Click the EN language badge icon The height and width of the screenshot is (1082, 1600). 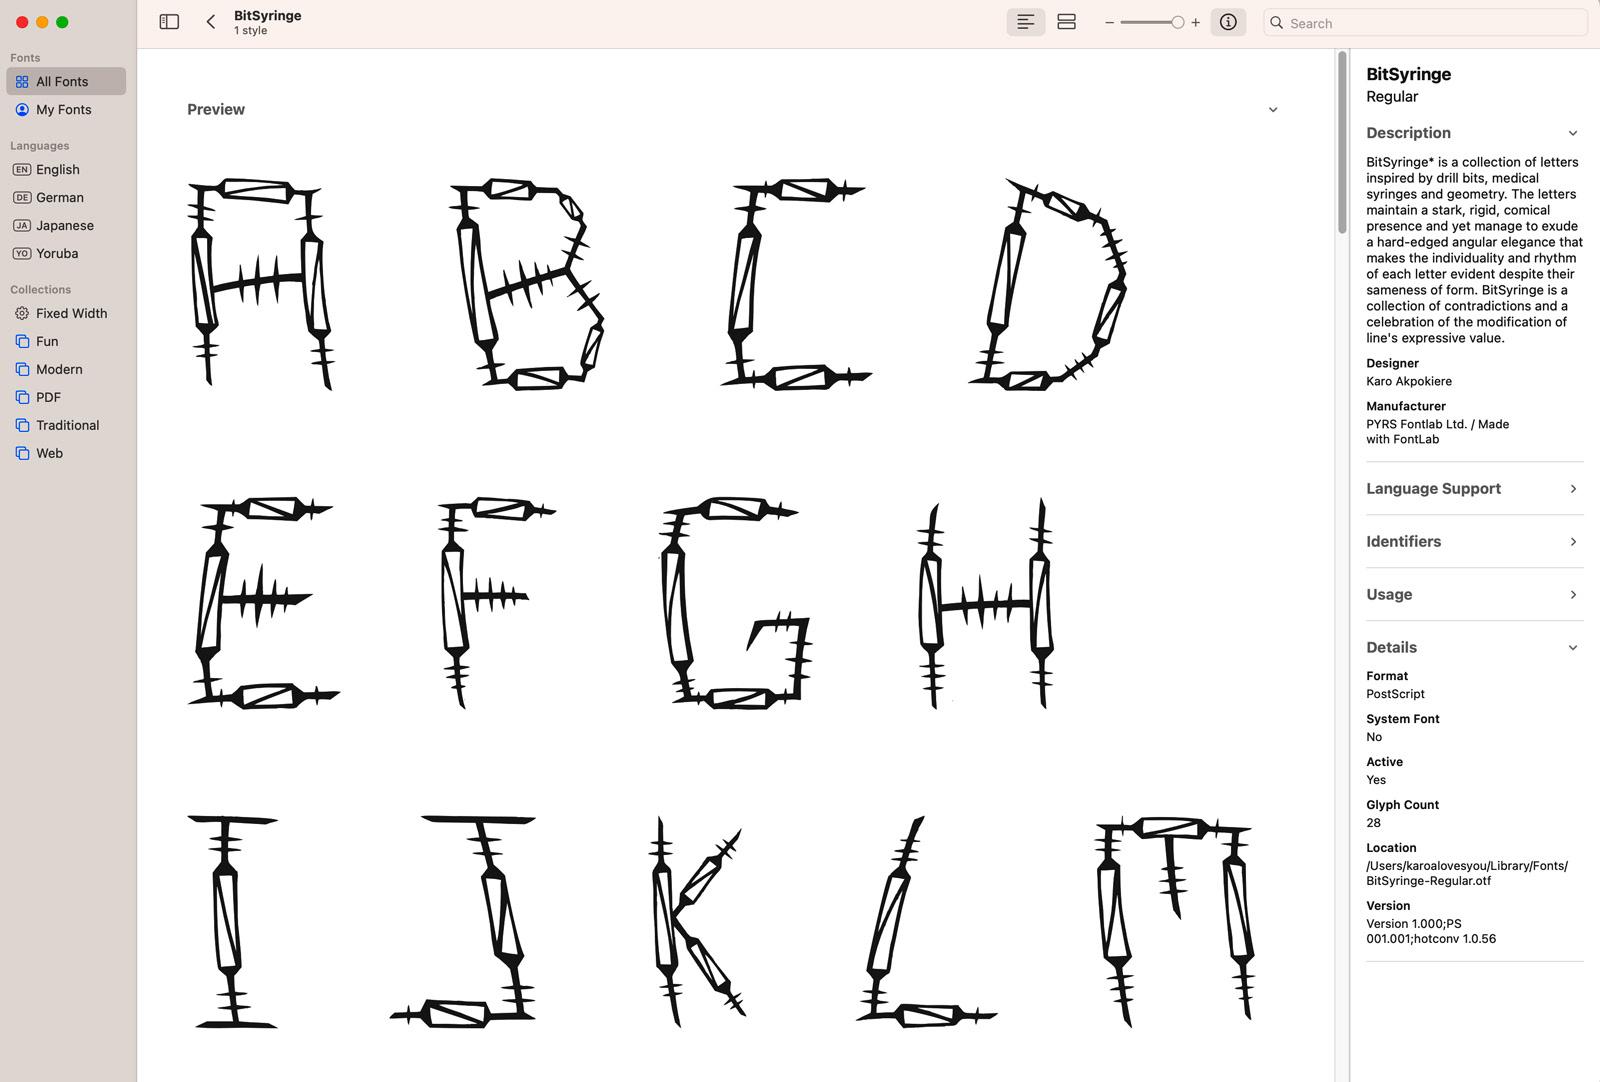point(22,170)
